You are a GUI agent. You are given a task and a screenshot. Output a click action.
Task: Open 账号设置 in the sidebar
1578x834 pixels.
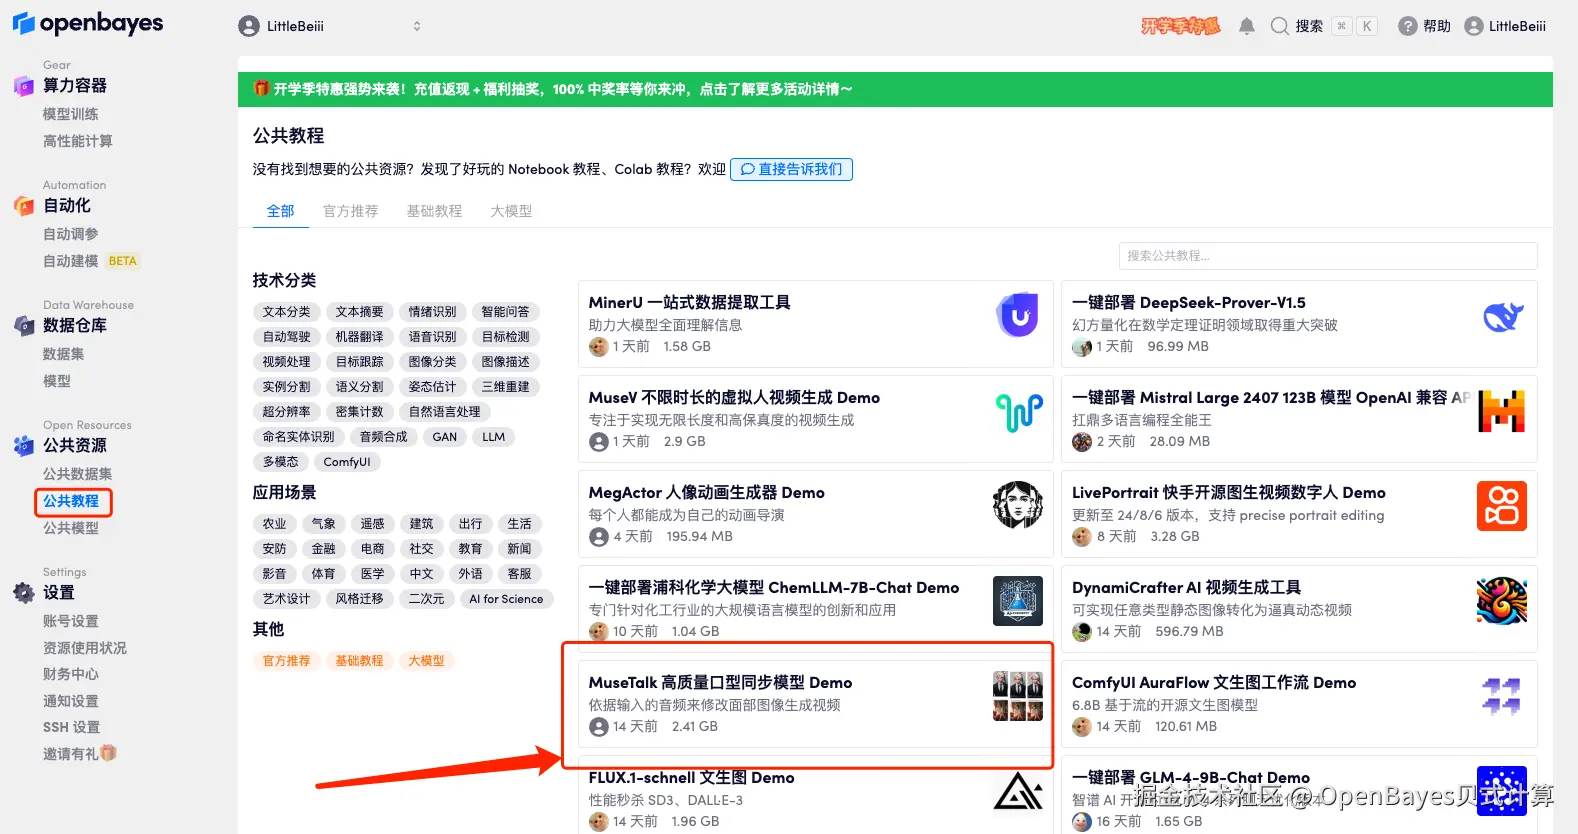coord(71,621)
